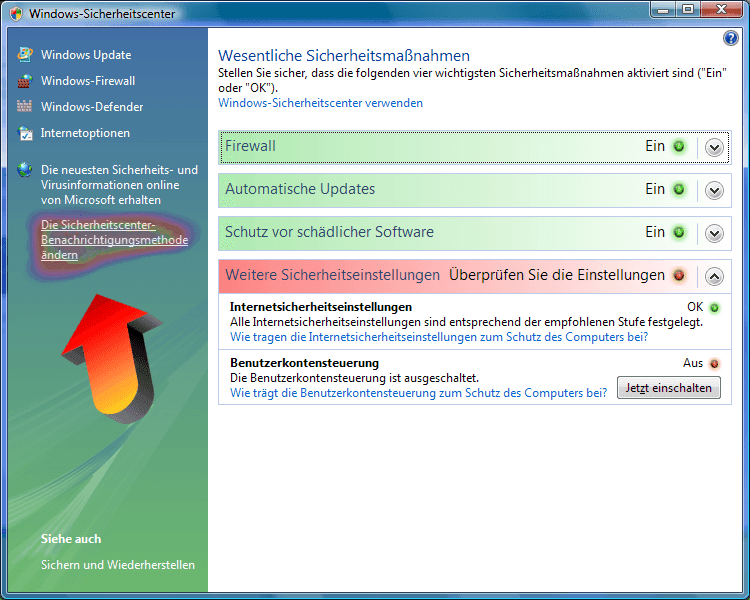The width and height of the screenshot is (750, 600).
Task: Click the green status light in Firewall row
Action: 679,146
